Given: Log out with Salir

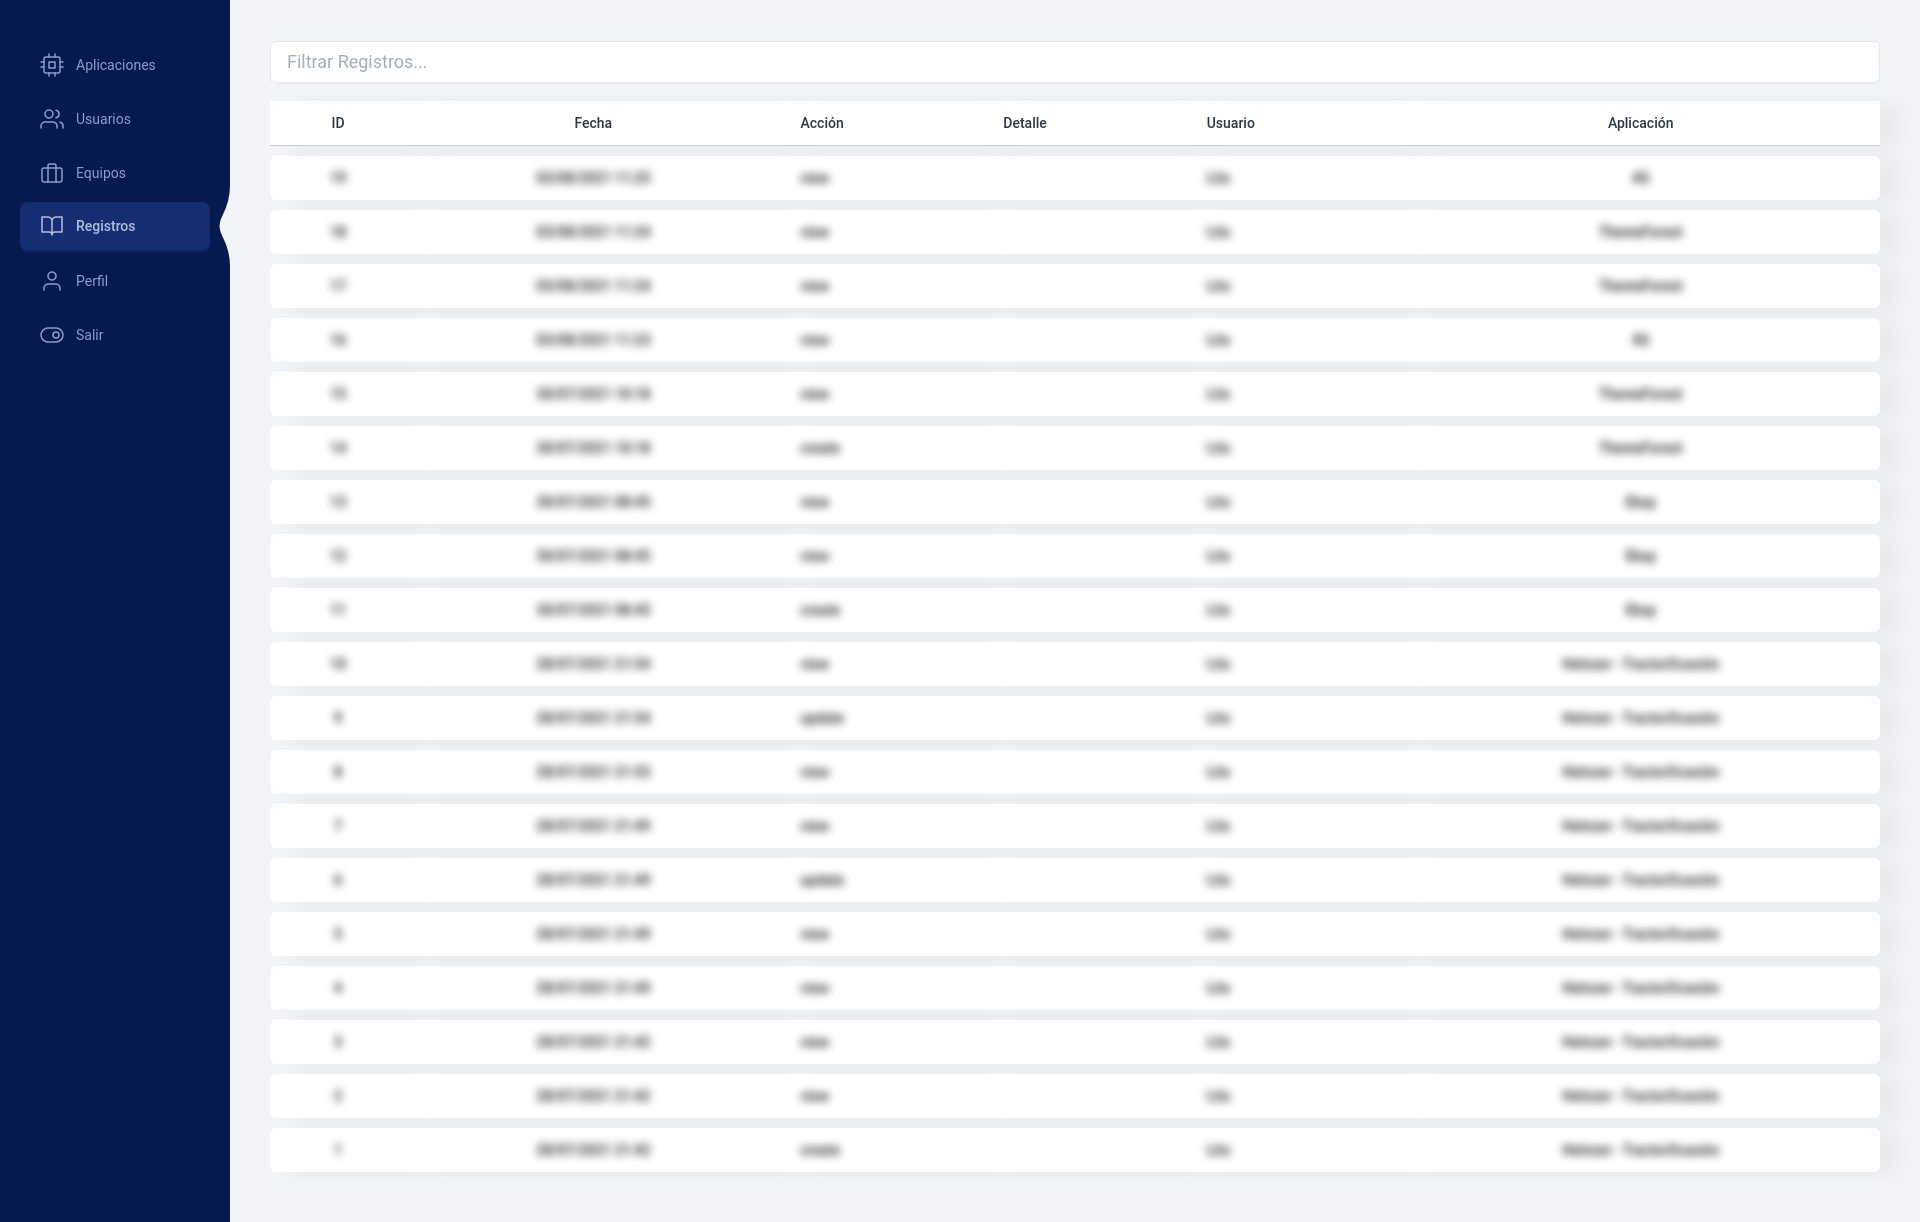Looking at the screenshot, I should [115, 335].
